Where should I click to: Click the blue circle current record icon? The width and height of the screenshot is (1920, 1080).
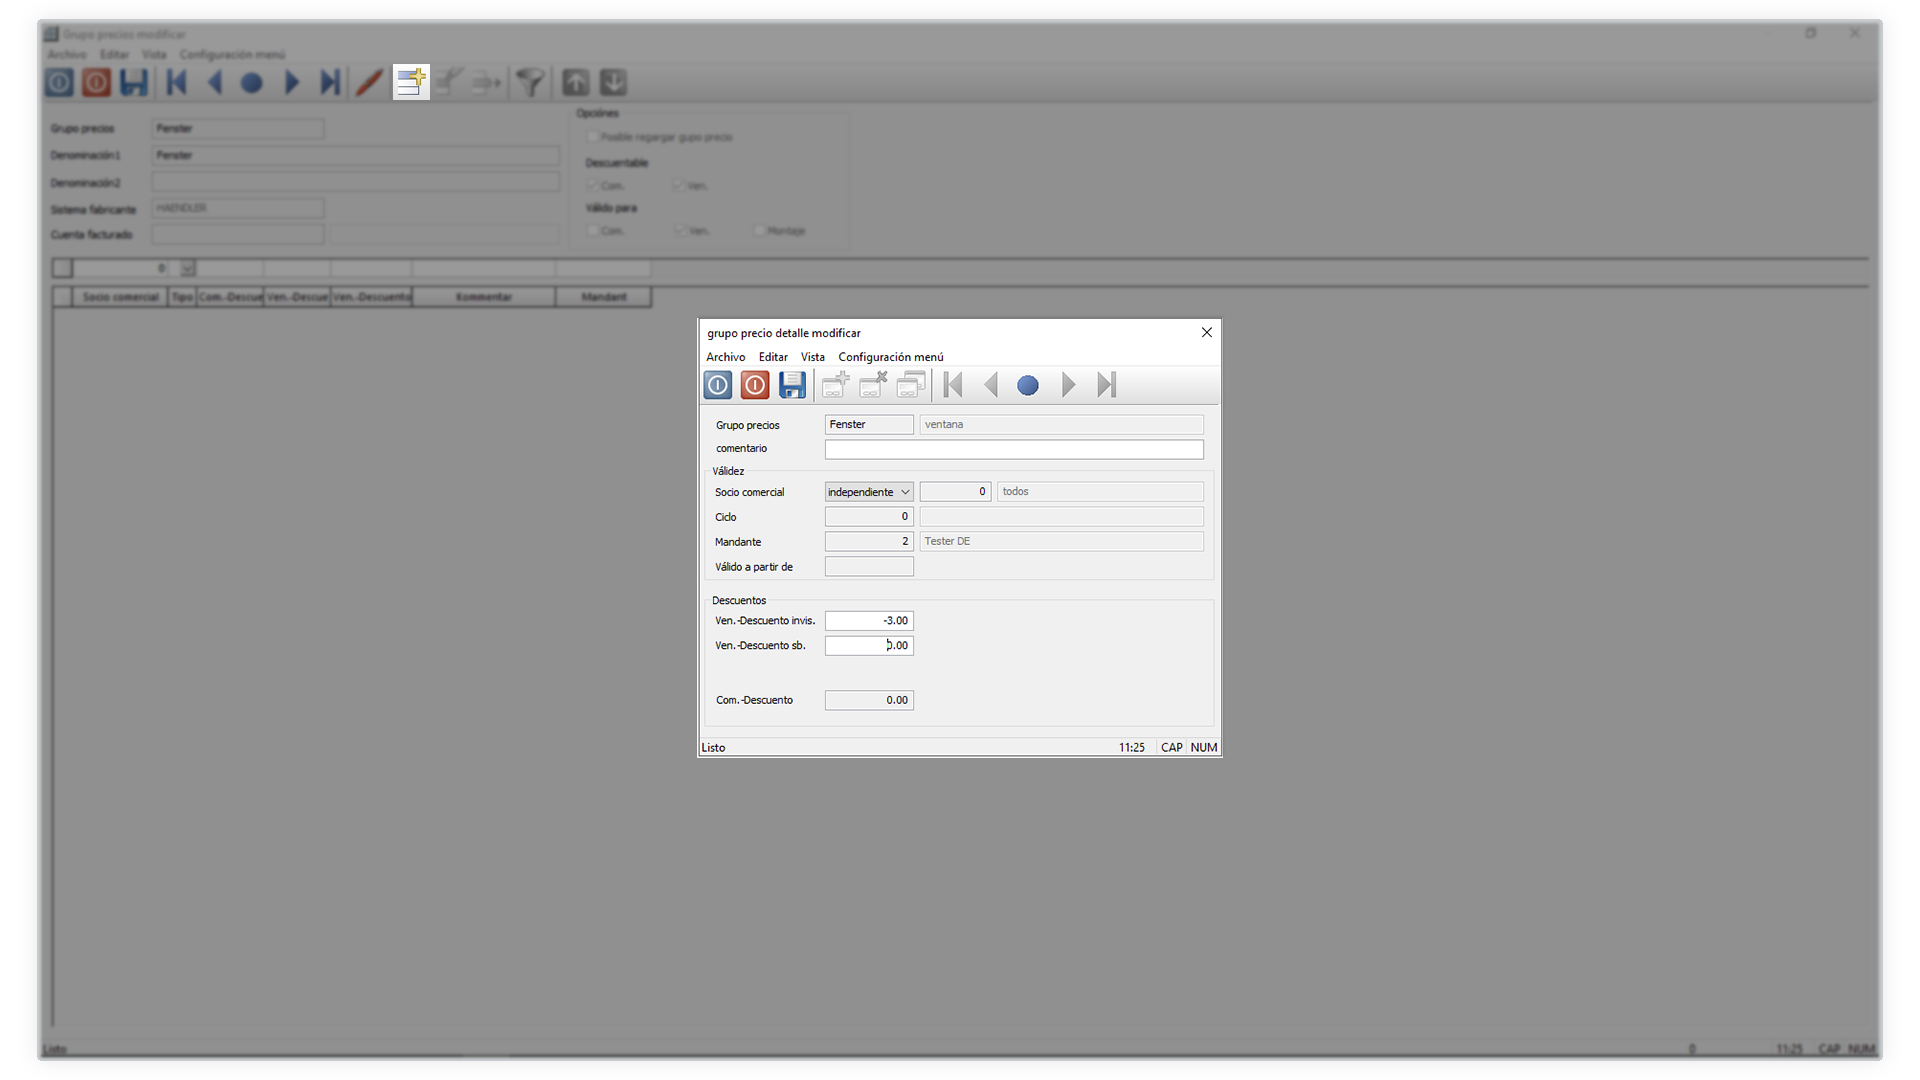click(x=1028, y=385)
